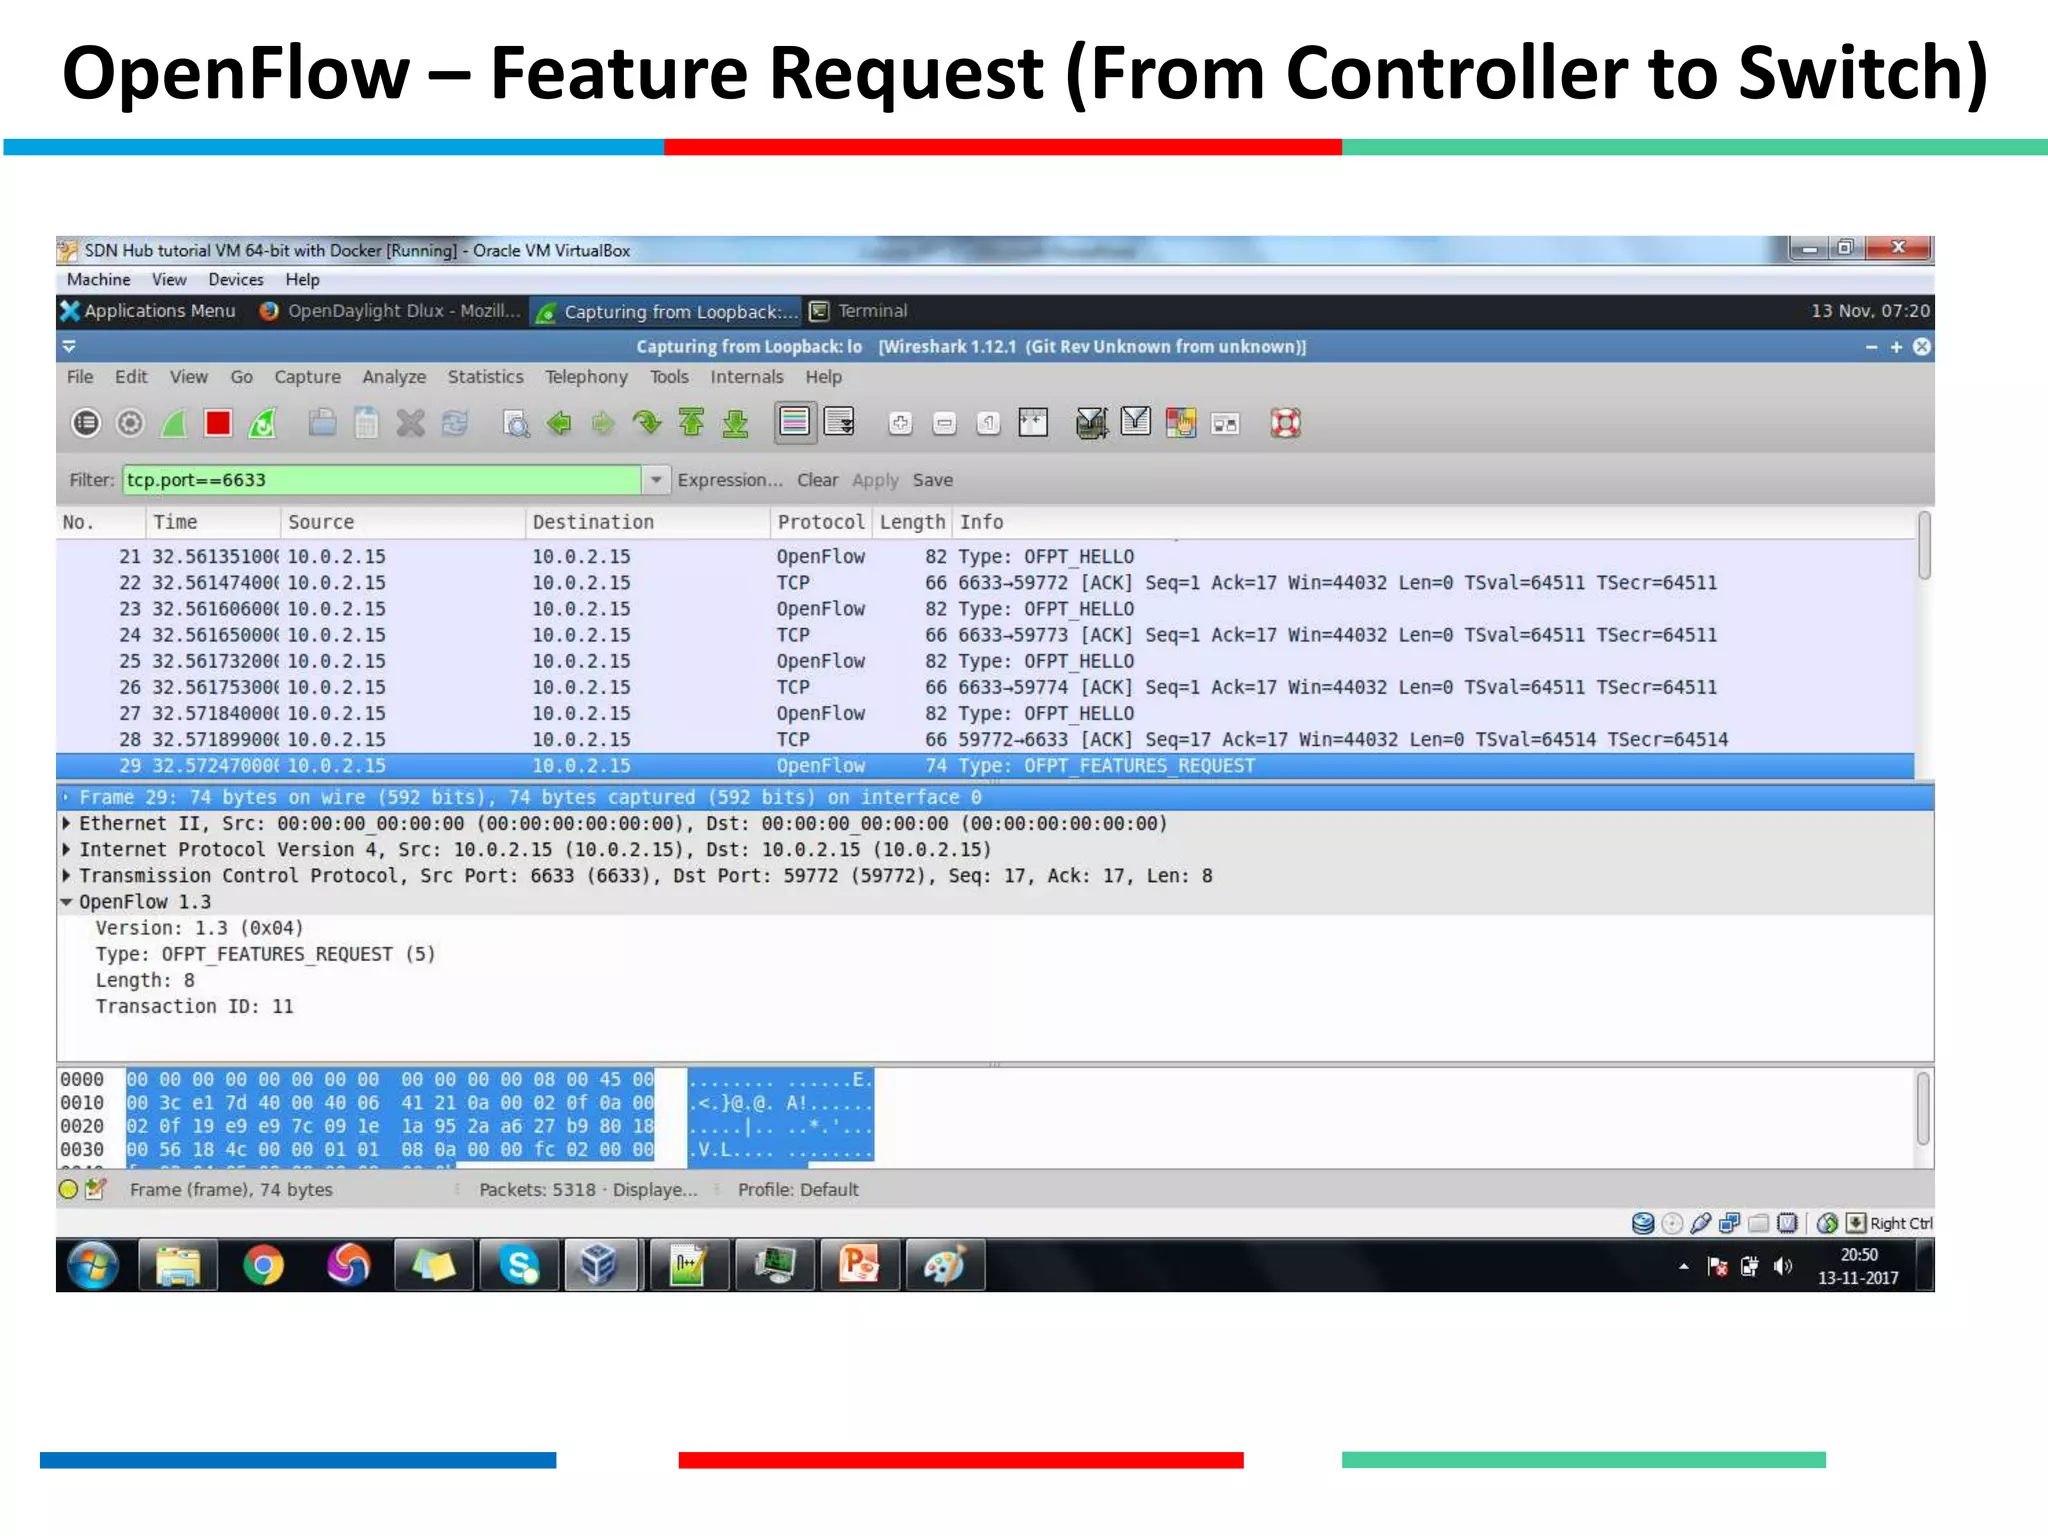Screen dimensions: 2048x1536
Task: Find a packet magnifier icon
Action: coord(516,423)
